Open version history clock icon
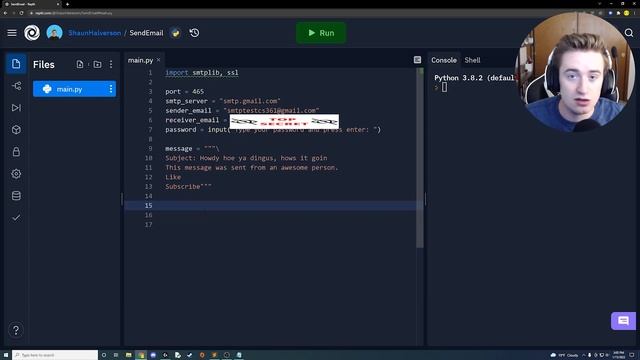The width and height of the screenshot is (640, 360). [194, 33]
